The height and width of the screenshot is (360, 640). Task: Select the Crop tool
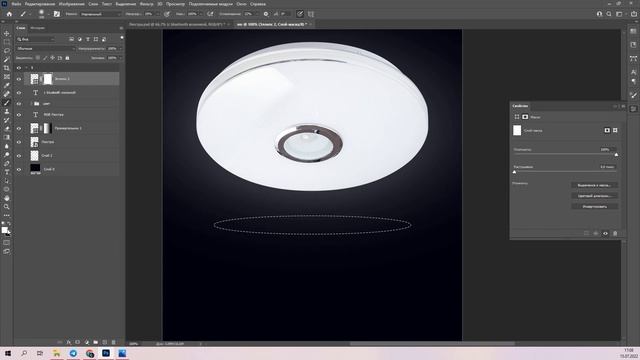pos(7,68)
